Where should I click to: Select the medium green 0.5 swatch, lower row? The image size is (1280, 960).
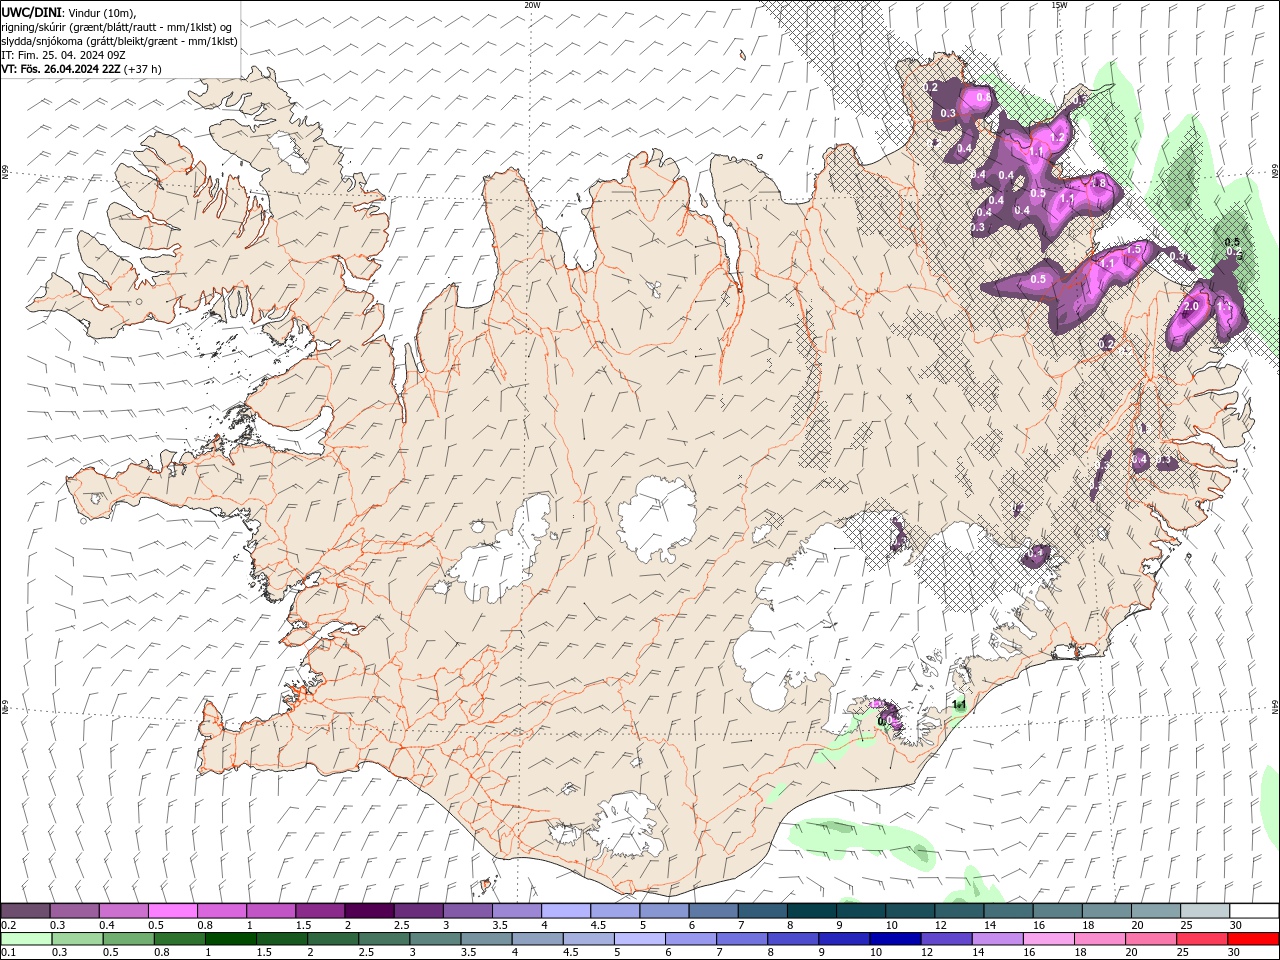click(x=128, y=939)
